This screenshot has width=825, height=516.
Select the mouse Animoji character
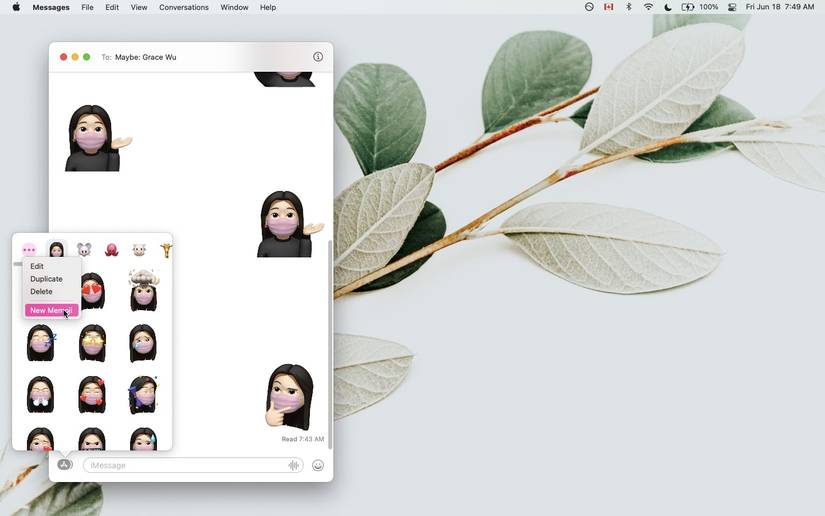84,249
